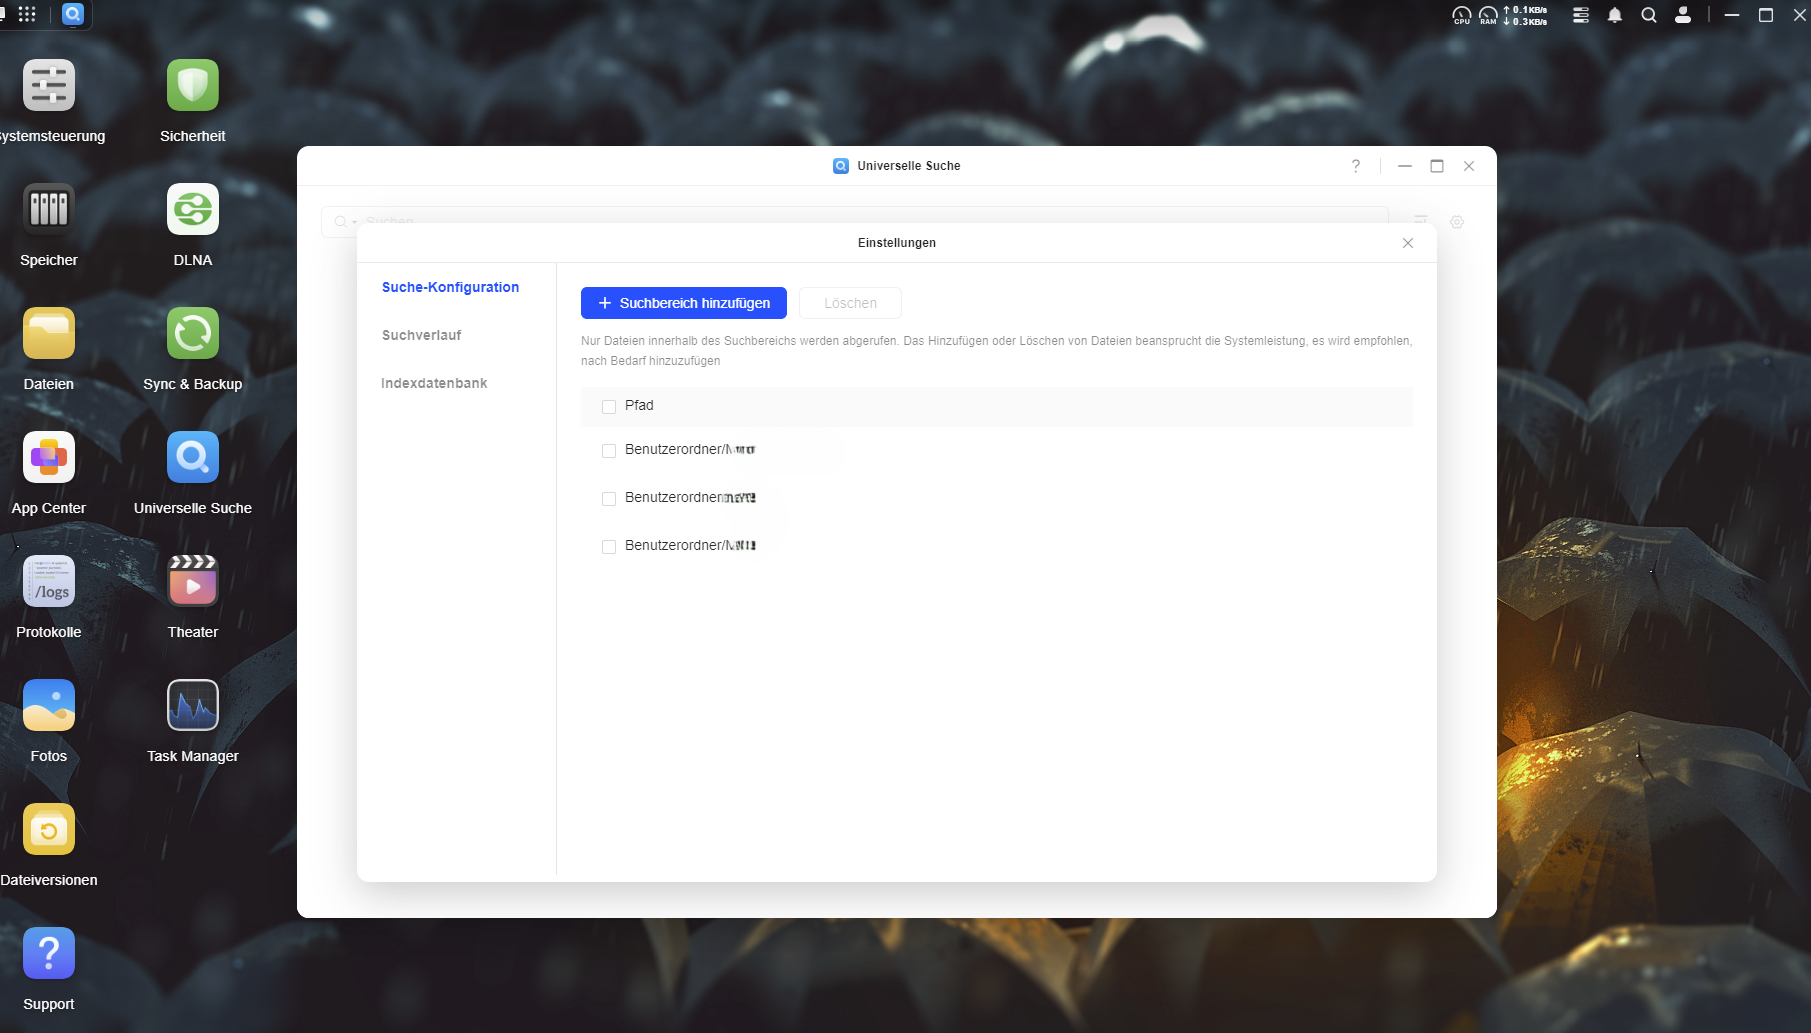Viewport: 1811px width, 1033px height.
Task: Open the Protokolle logs icon
Action: click(x=48, y=581)
